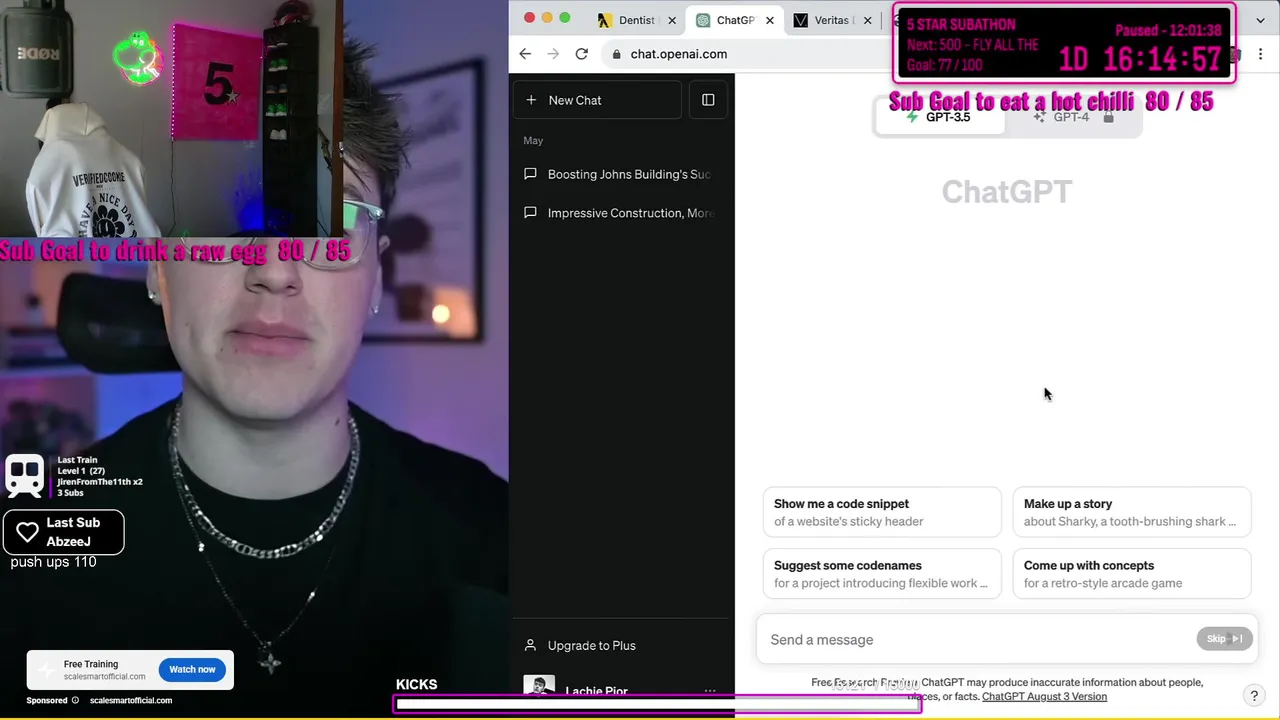Choose the Make up a story suggestion
The width and height of the screenshot is (1280, 720).
[x=1131, y=512]
